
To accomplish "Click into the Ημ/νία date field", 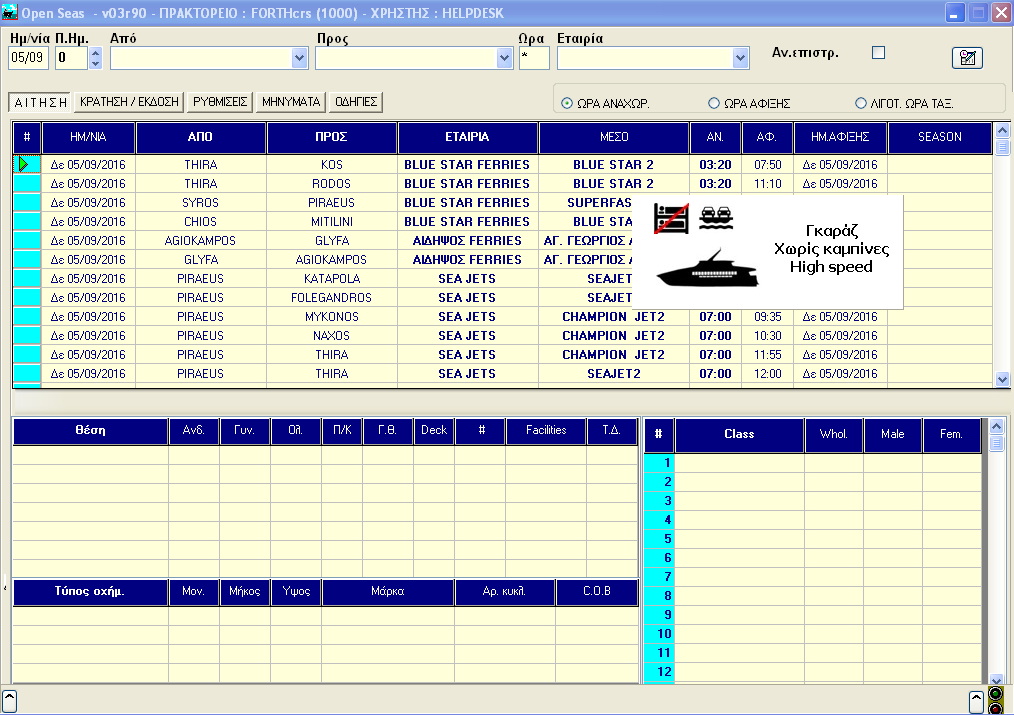I will click(x=28, y=58).
